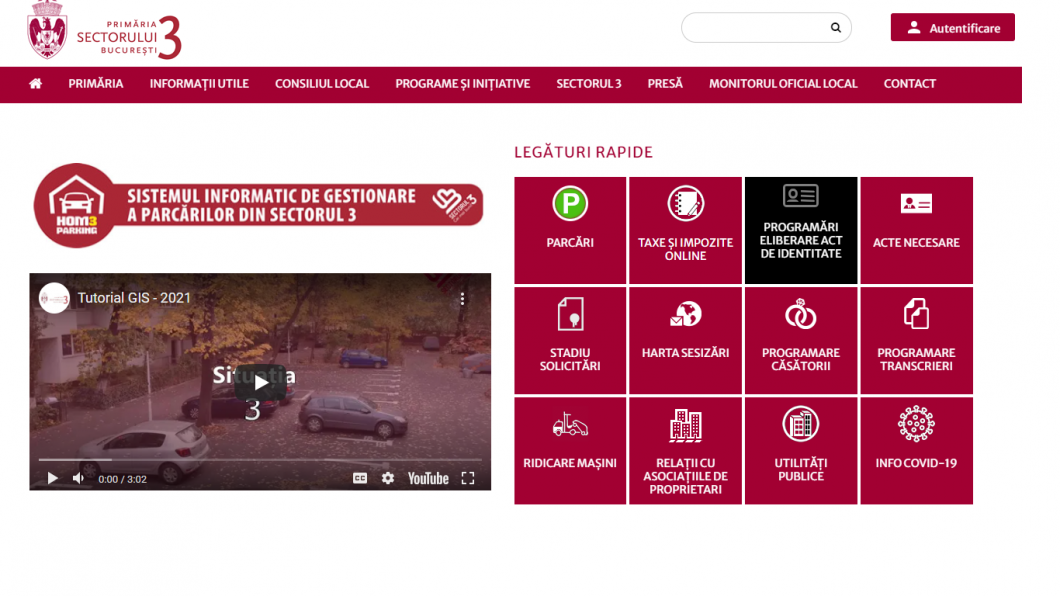
Task: Open Stadiu Solicitări via its document icon
Action: click(569, 313)
